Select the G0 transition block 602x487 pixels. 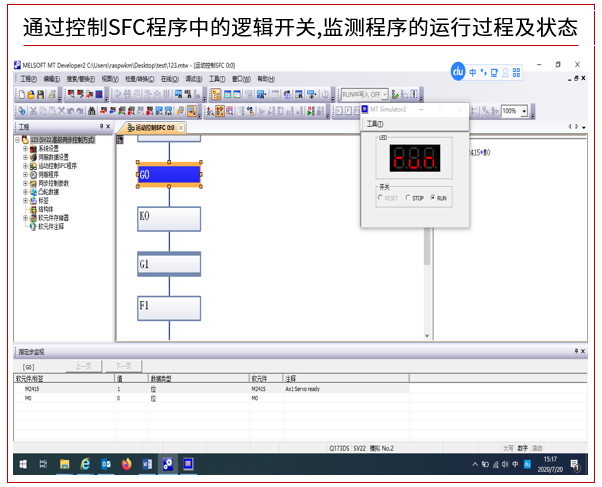169,175
